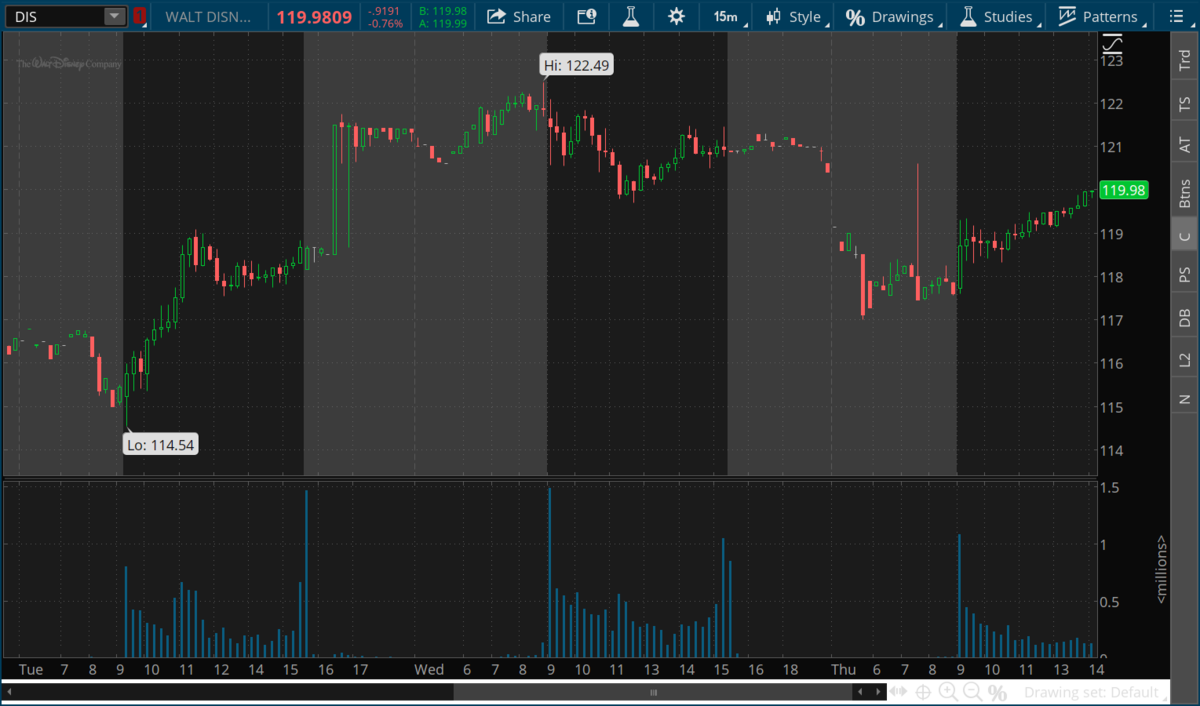This screenshot has width=1200, height=706.
Task: Click the crosshair pan icon
Action: pyautogui.click(x=923, y=692)
